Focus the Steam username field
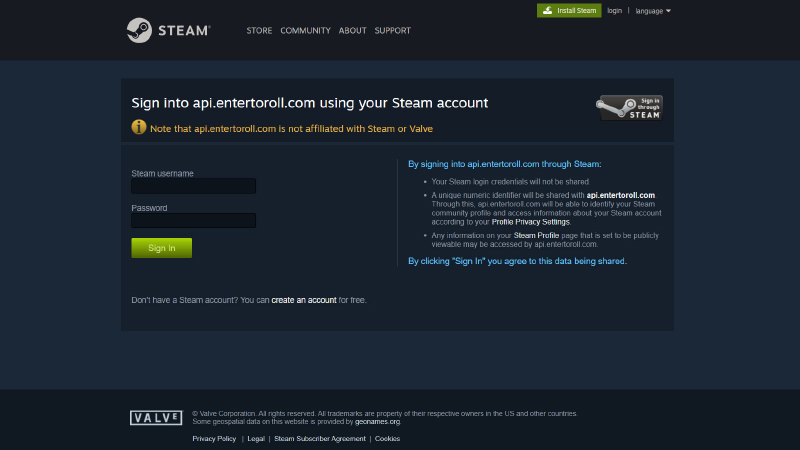Screen dimensions: 800x450 click(x=193, y=186)
